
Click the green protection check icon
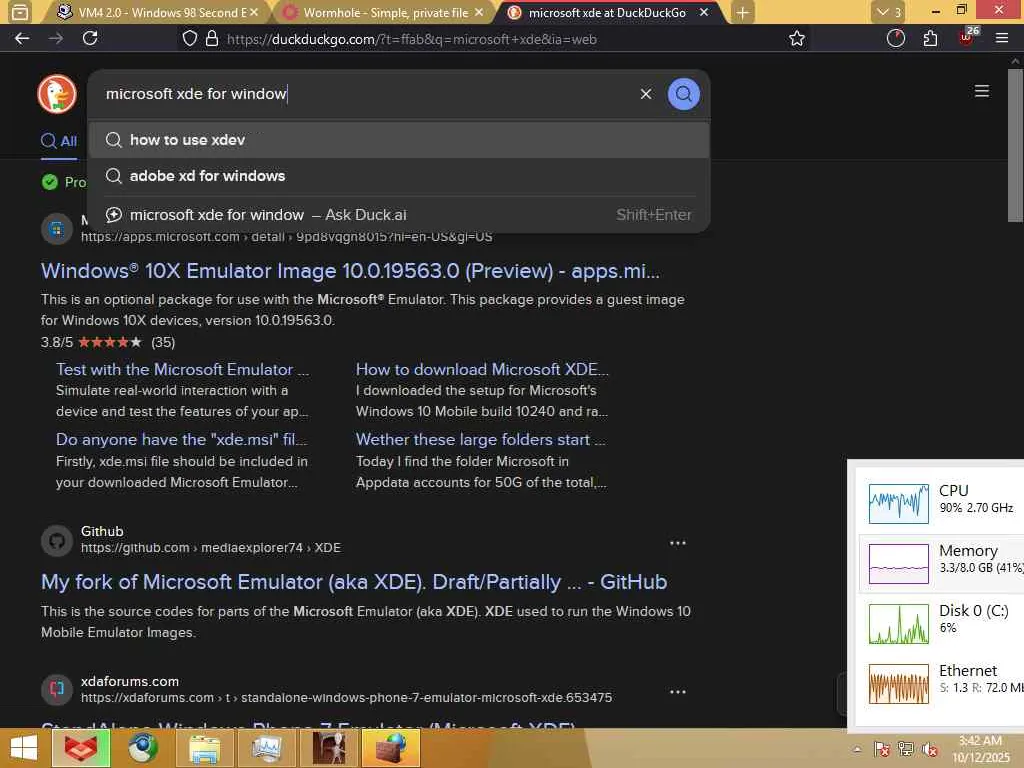click(50, 182)
